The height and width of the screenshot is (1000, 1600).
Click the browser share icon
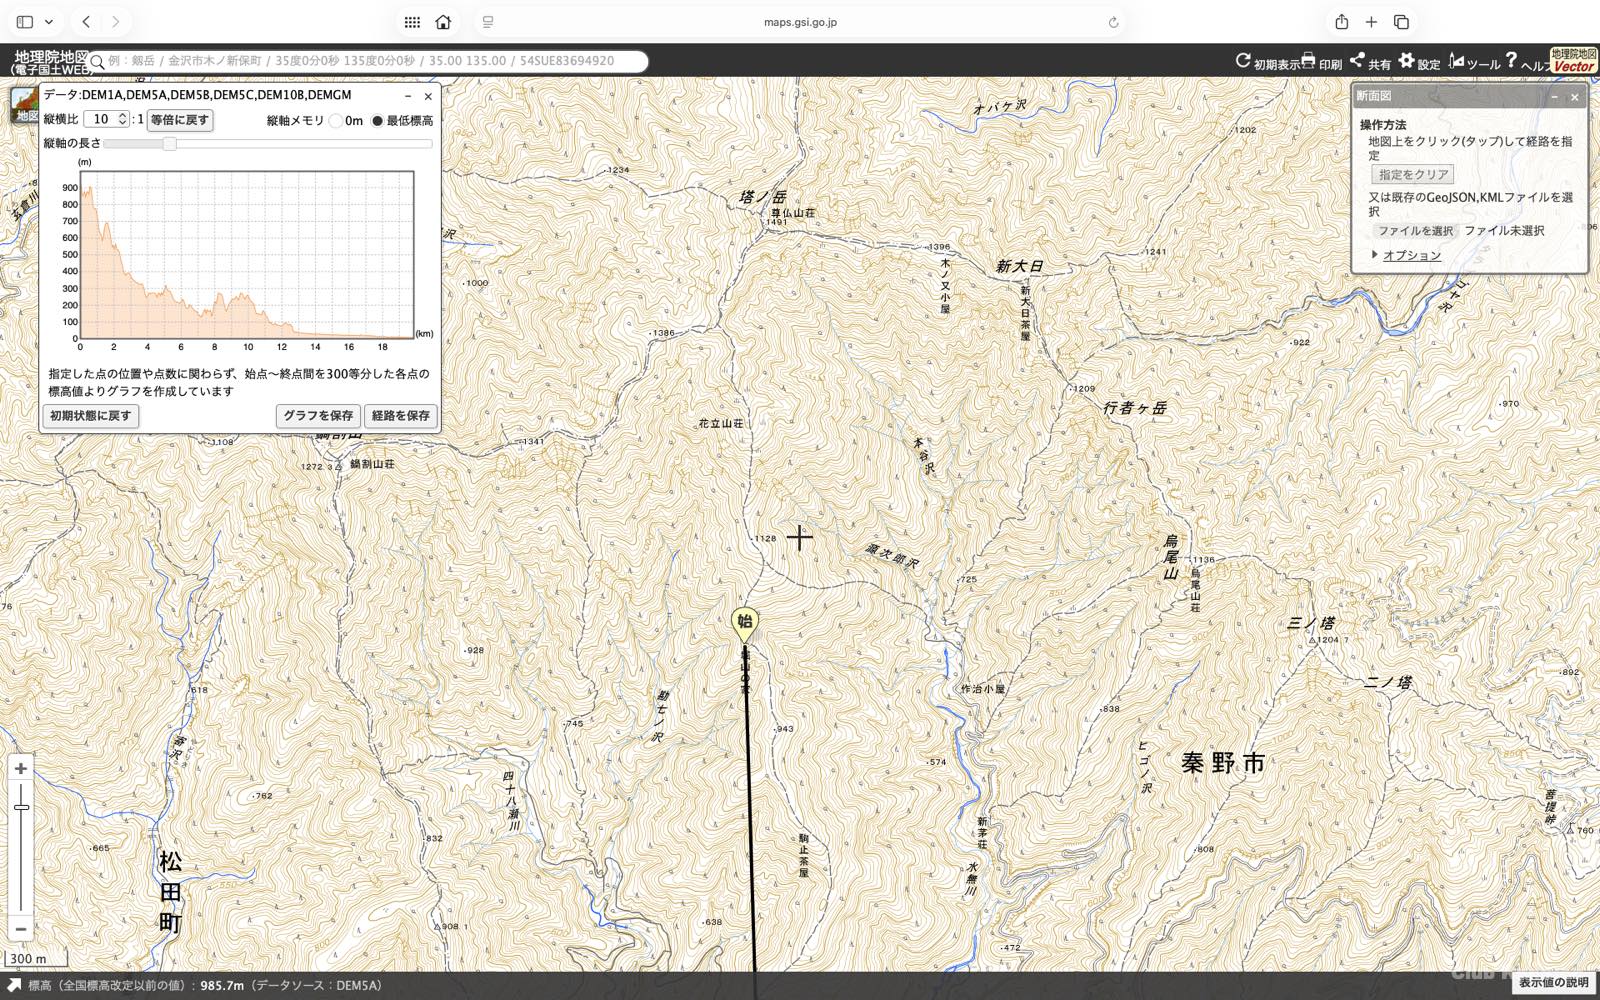pos(1341,21)
